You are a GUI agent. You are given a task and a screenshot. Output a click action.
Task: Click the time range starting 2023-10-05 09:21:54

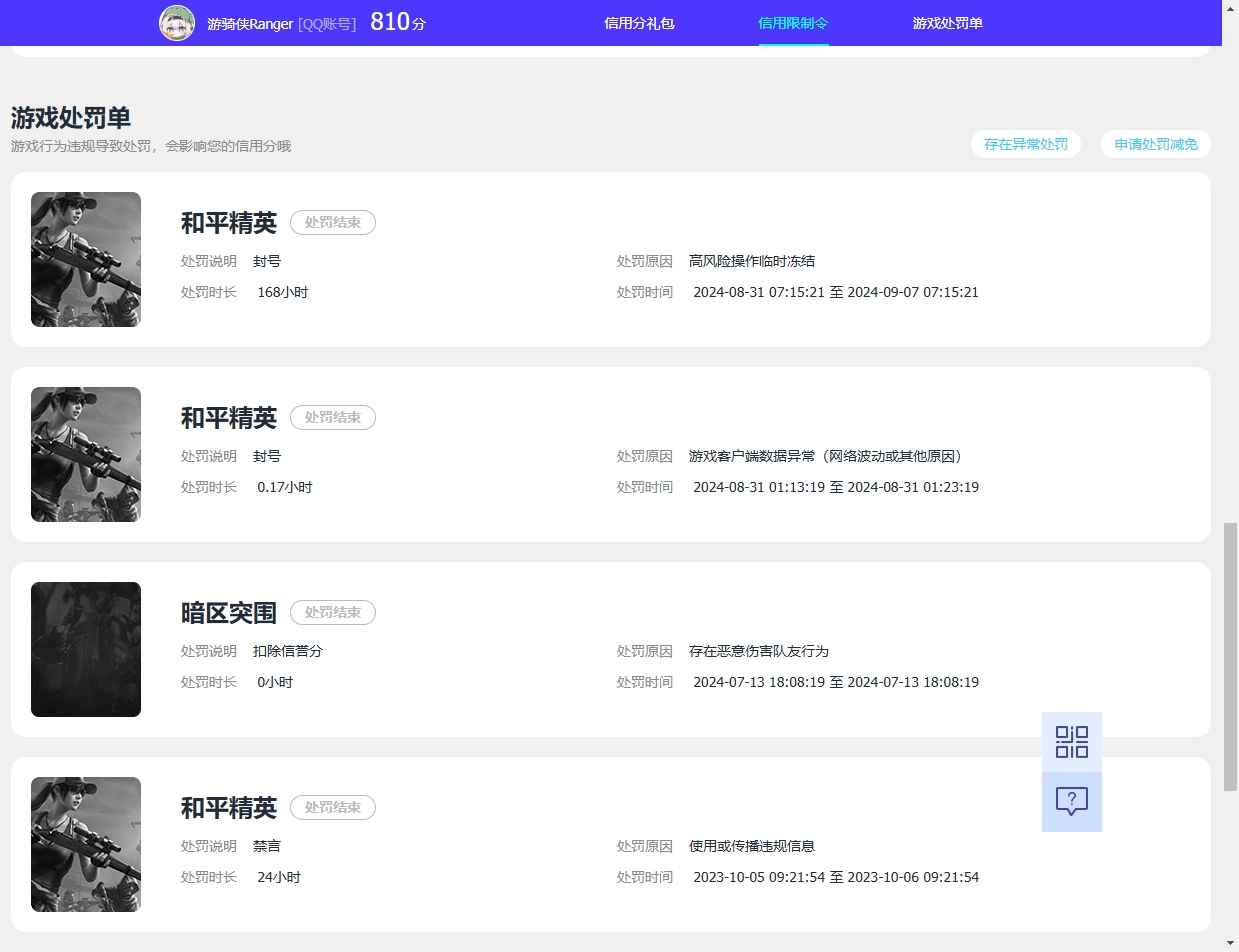coord(836,877)
